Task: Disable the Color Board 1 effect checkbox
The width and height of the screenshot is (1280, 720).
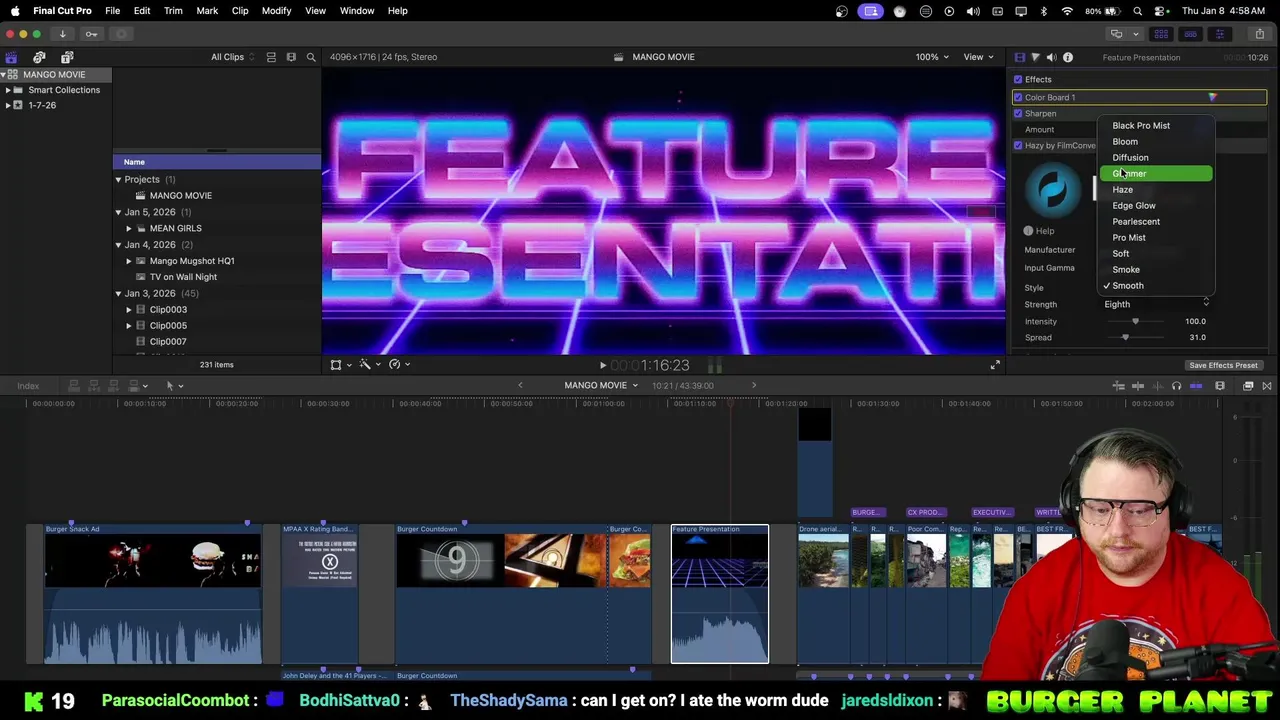Action: click(x=1018, y=97)
